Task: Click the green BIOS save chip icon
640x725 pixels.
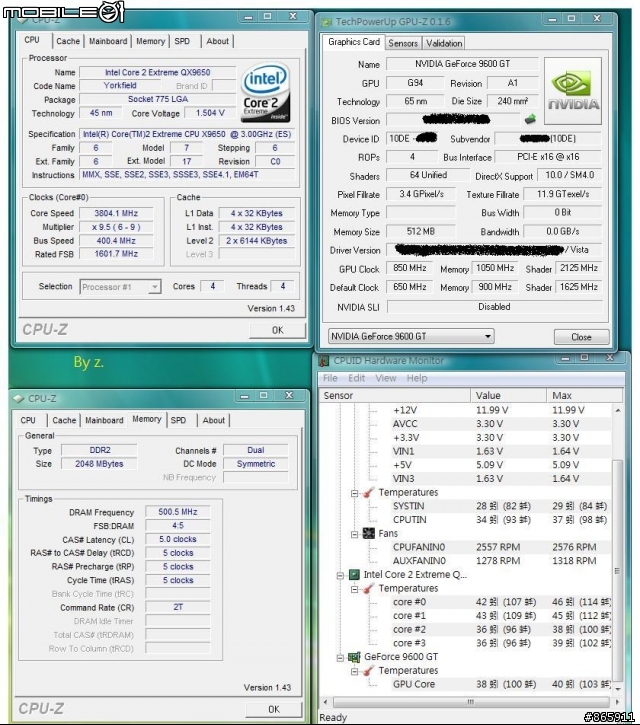Action: (x=530, y=119)
